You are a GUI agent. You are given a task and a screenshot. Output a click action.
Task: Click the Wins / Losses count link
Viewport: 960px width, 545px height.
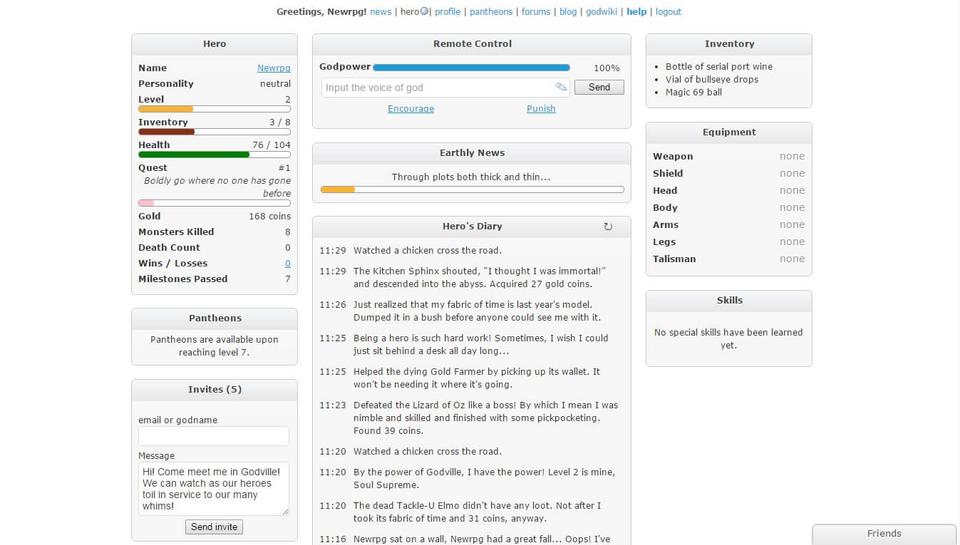click(x=287, y=264)
